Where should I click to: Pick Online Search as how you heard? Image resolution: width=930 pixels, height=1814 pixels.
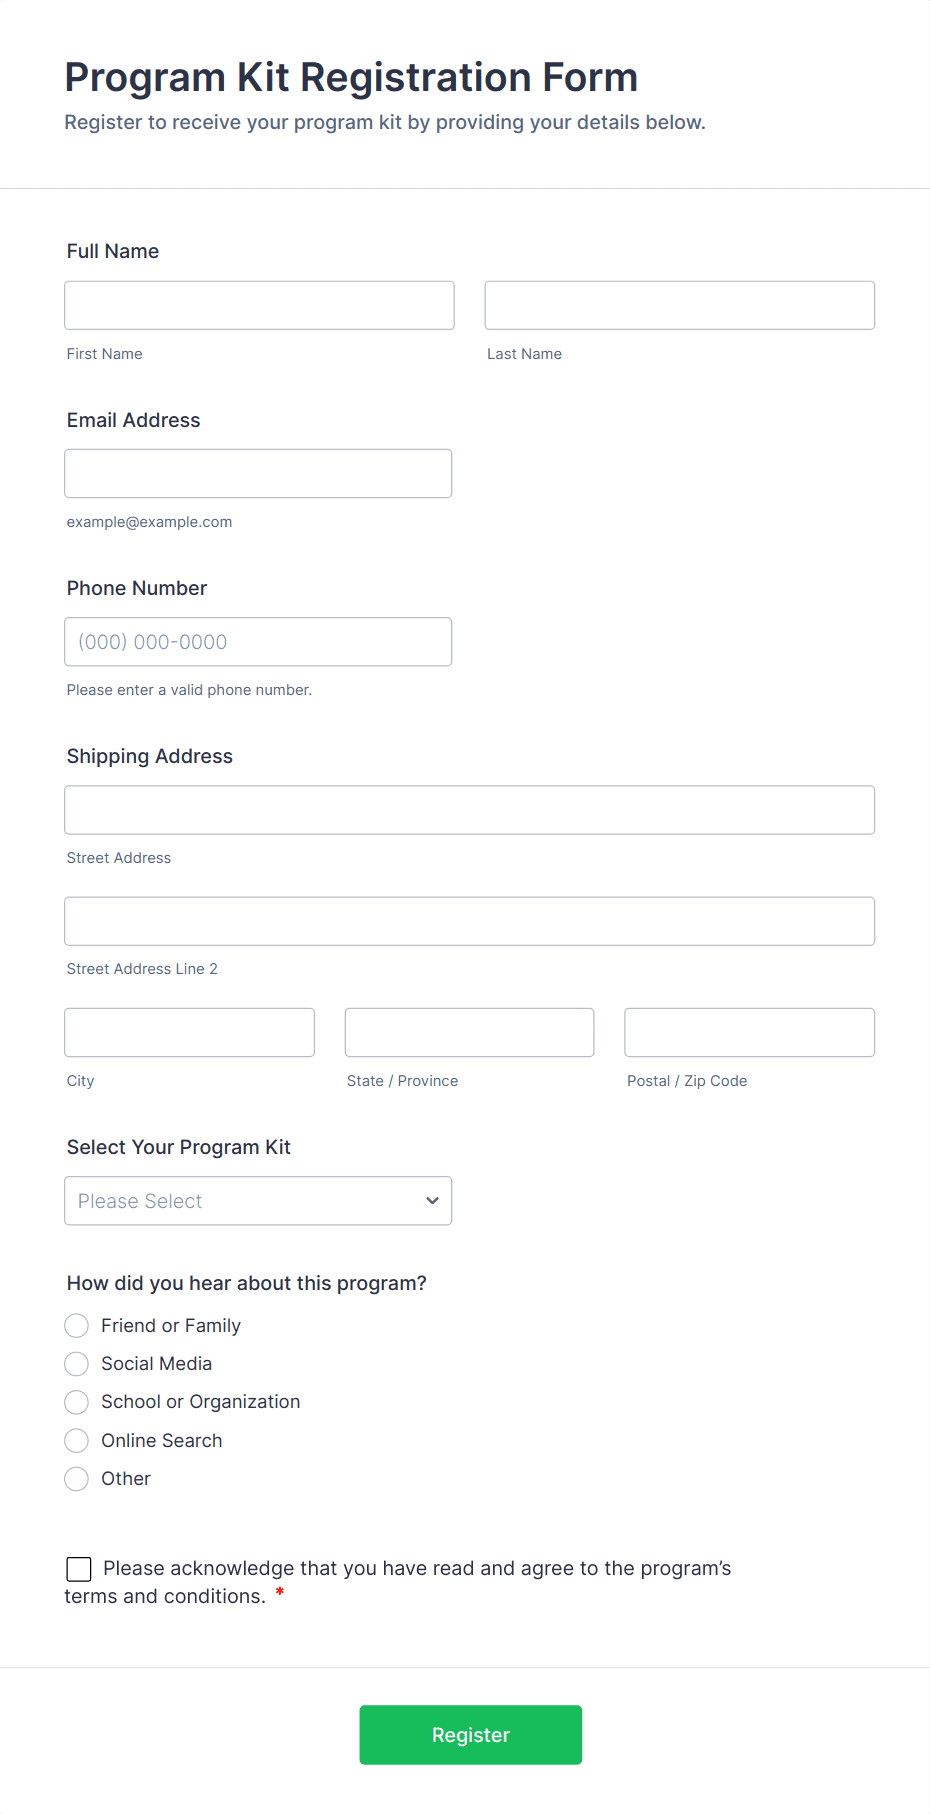76,1440
